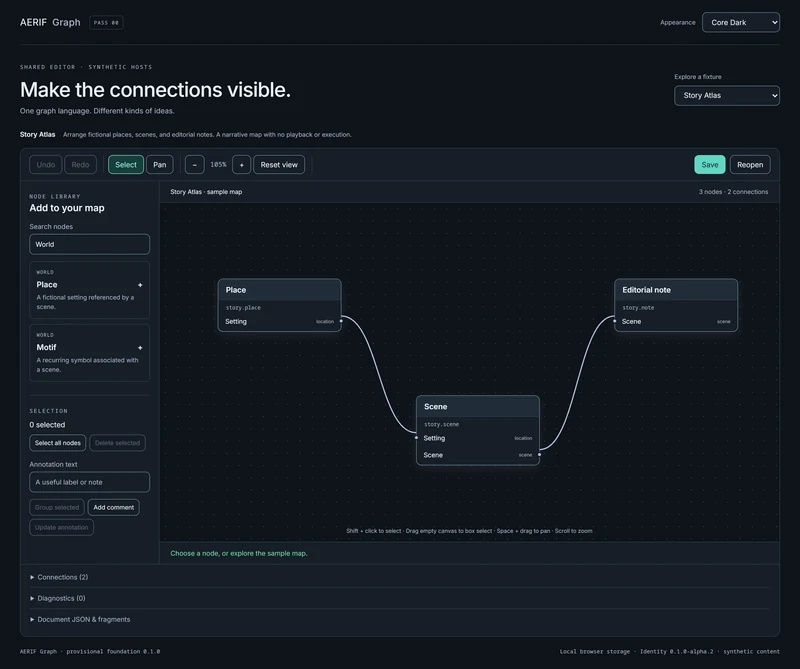Zoom in with the plus button
This screenshot has width=800, height=669.
point(241,165)
